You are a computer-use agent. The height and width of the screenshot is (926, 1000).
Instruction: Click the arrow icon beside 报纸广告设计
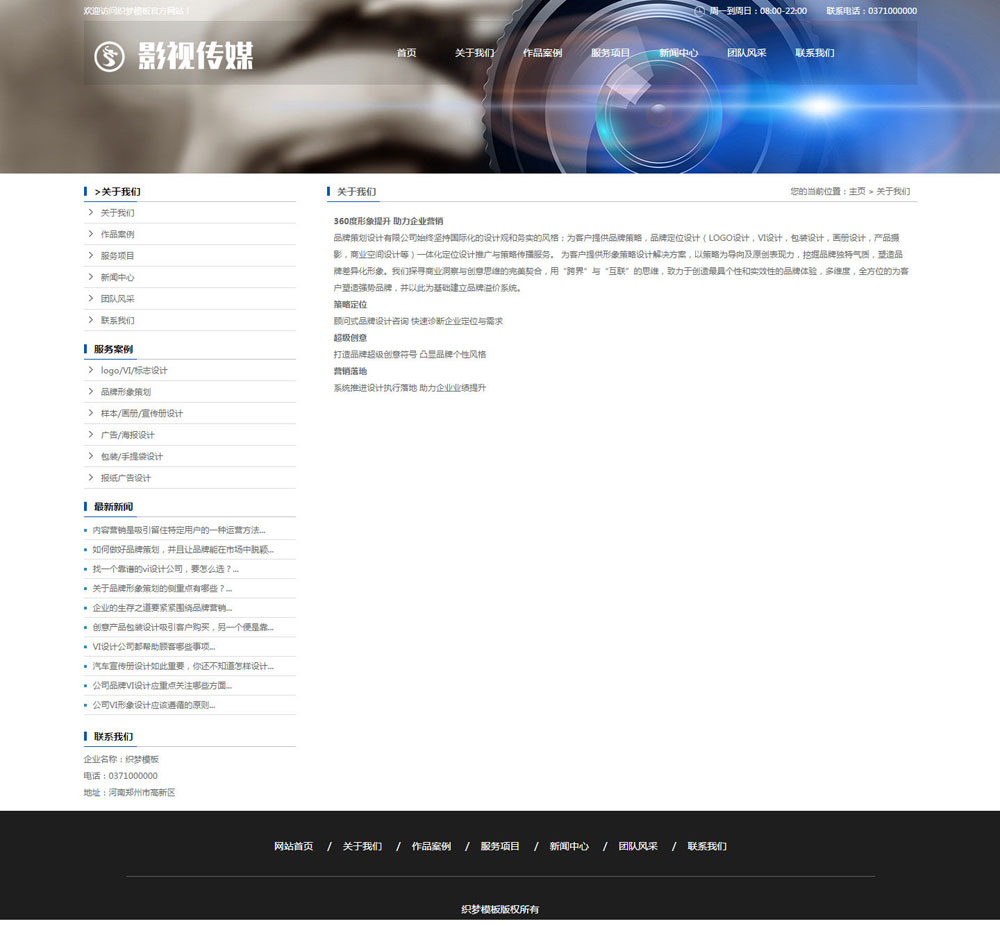pos(90,478)
